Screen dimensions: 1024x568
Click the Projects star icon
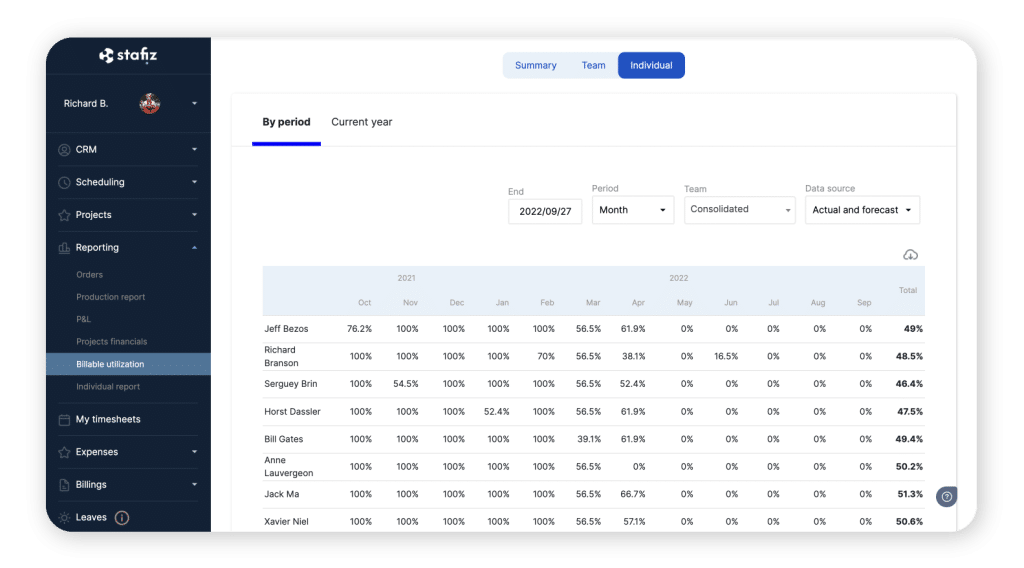(x=64, y=215)
